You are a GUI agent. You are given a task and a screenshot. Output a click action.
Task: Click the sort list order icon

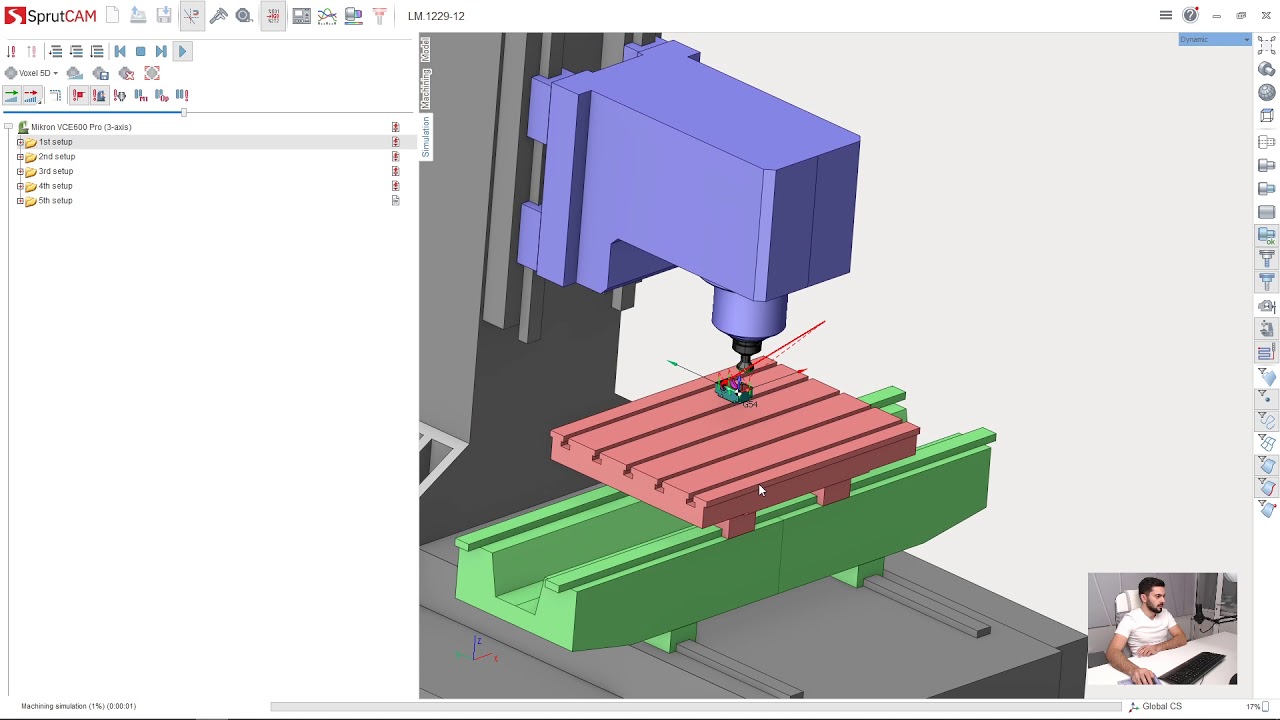tap(97, 52)
